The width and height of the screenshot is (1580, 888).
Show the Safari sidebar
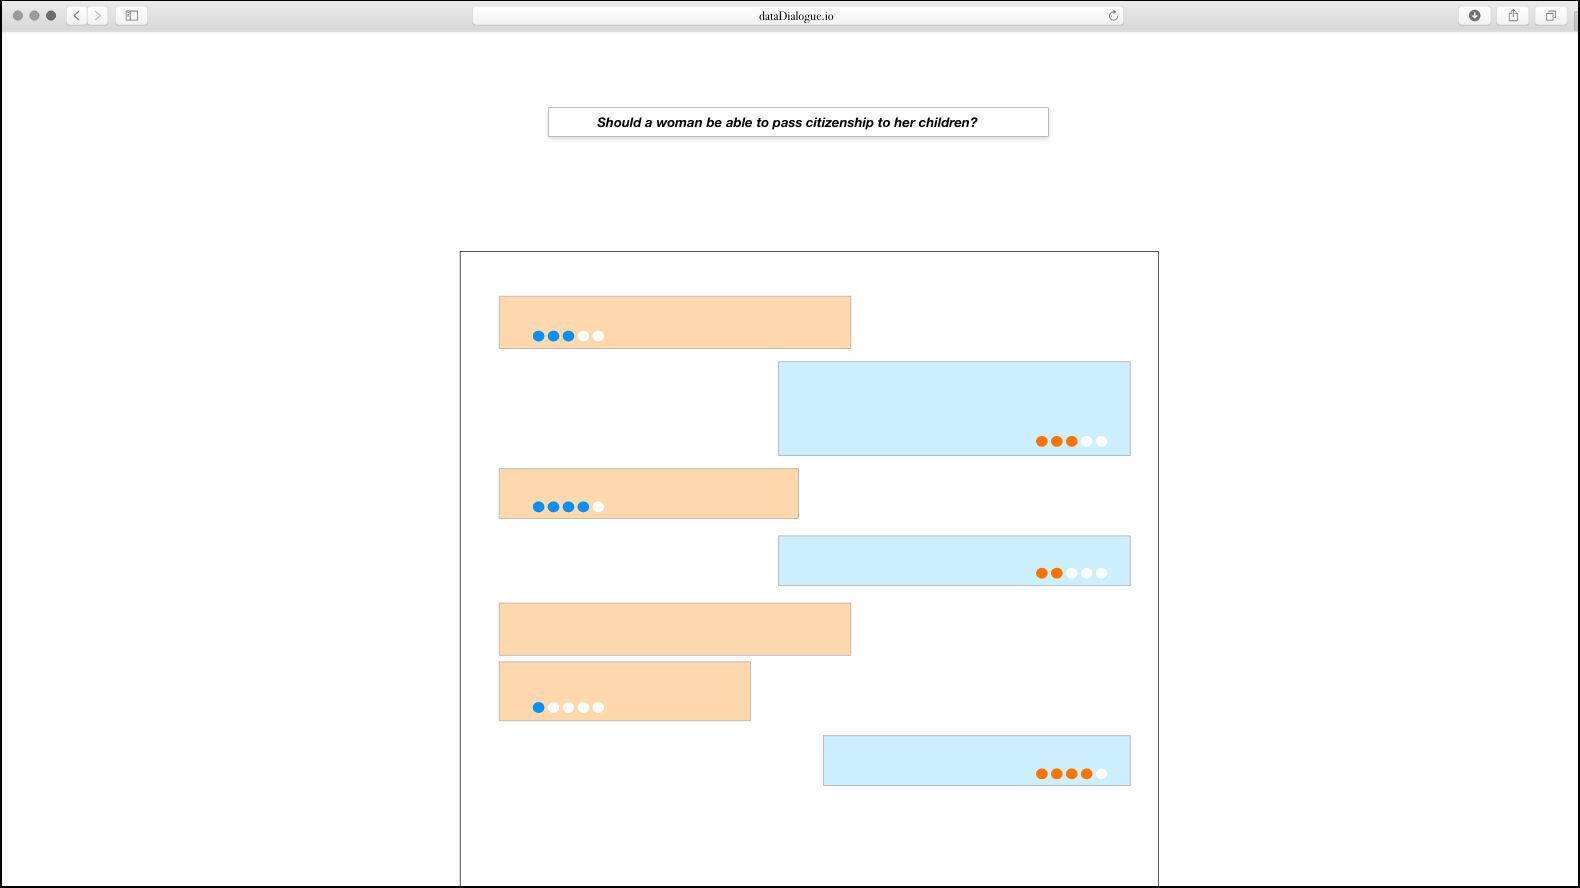pyautogui.click(x=131, y=16)
